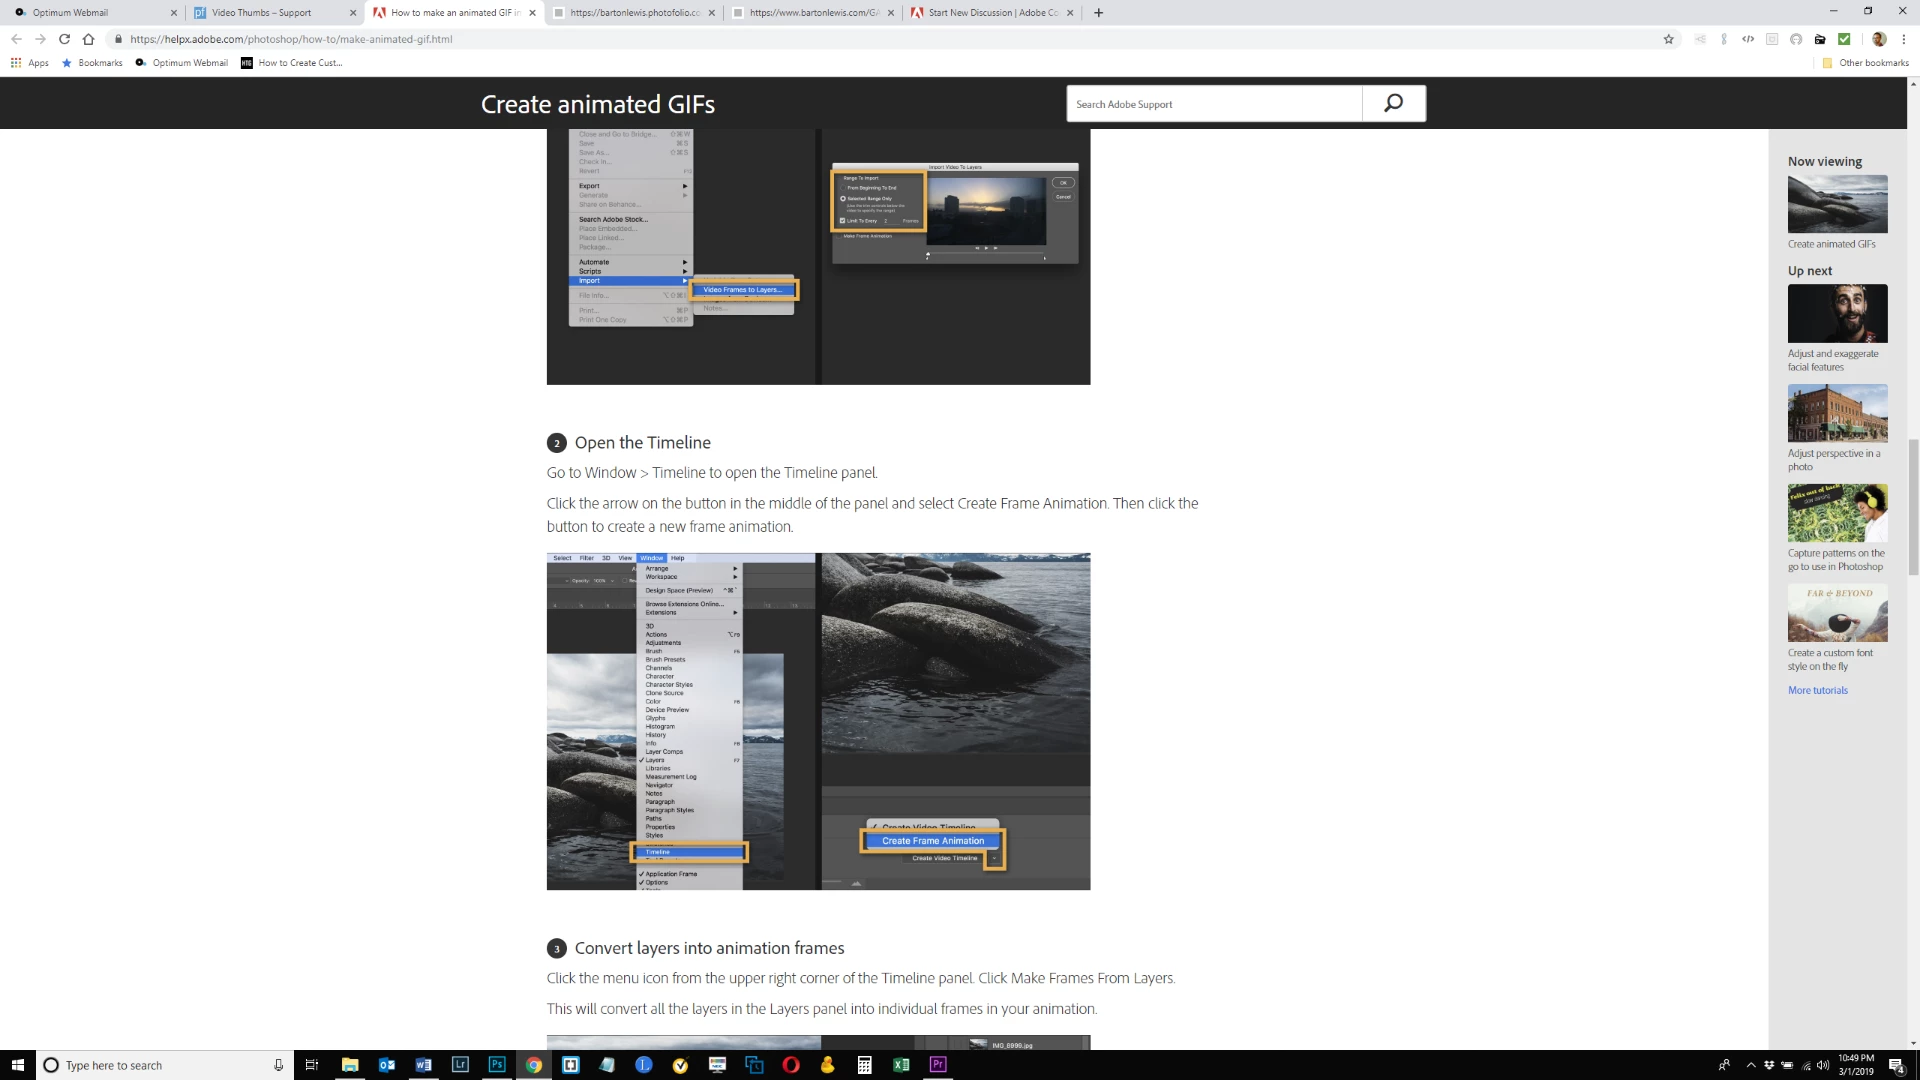The height and width of the screenshot is (1080, 1920).
Task: Click the page vertical scrollbar thumb
Action: coord(1913,506)
